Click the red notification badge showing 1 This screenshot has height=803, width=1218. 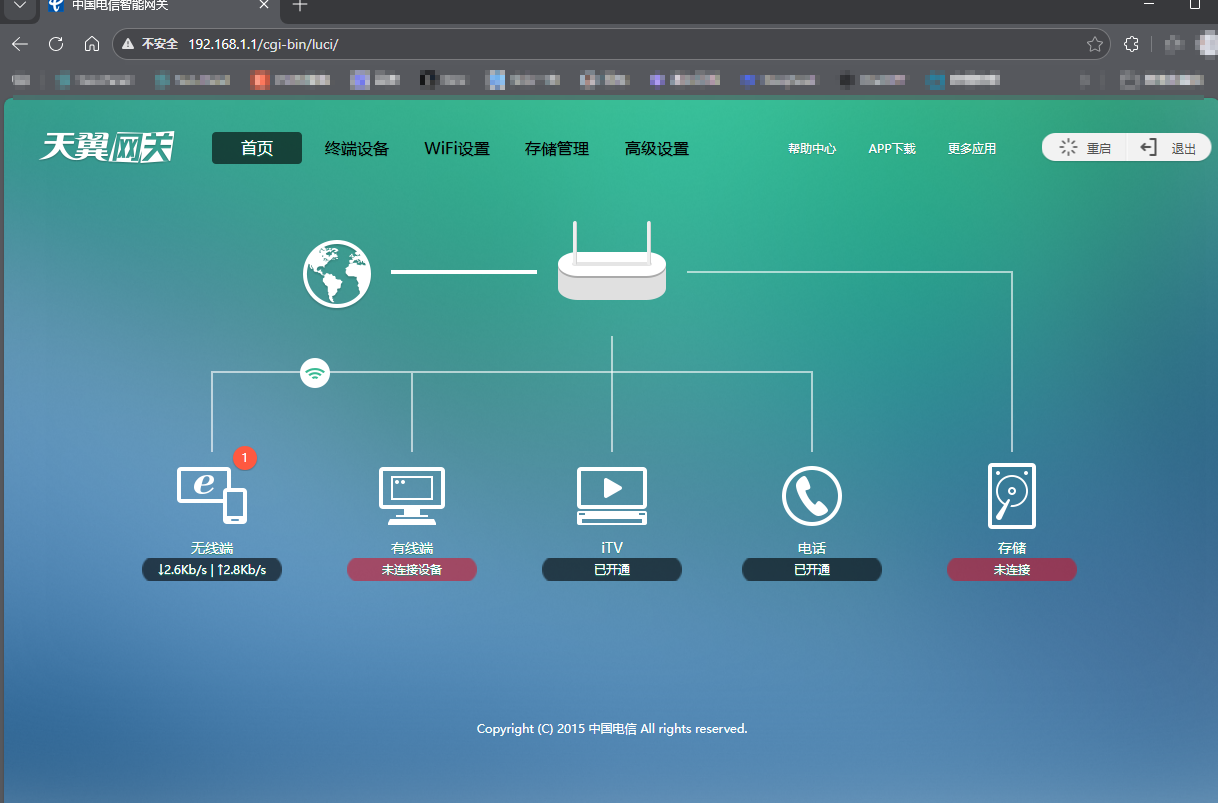[x=245, y=458]
